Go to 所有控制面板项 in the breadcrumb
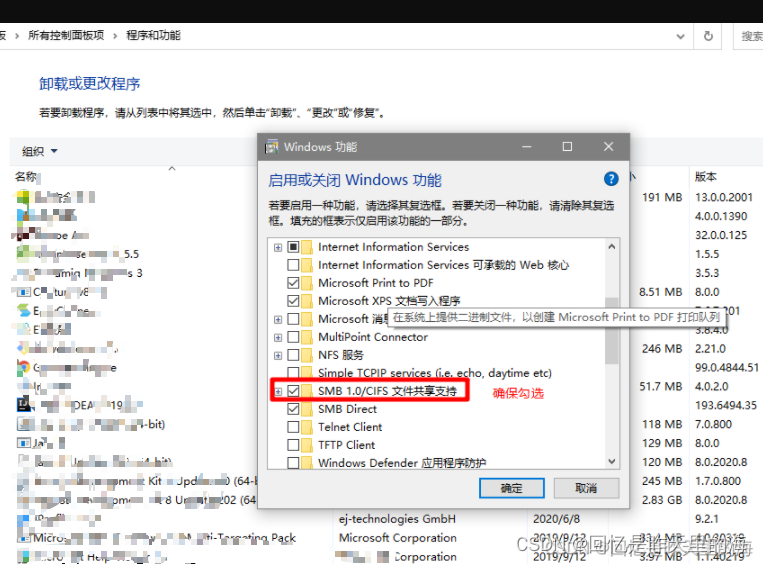763x564 pixels. click(66, 35)
